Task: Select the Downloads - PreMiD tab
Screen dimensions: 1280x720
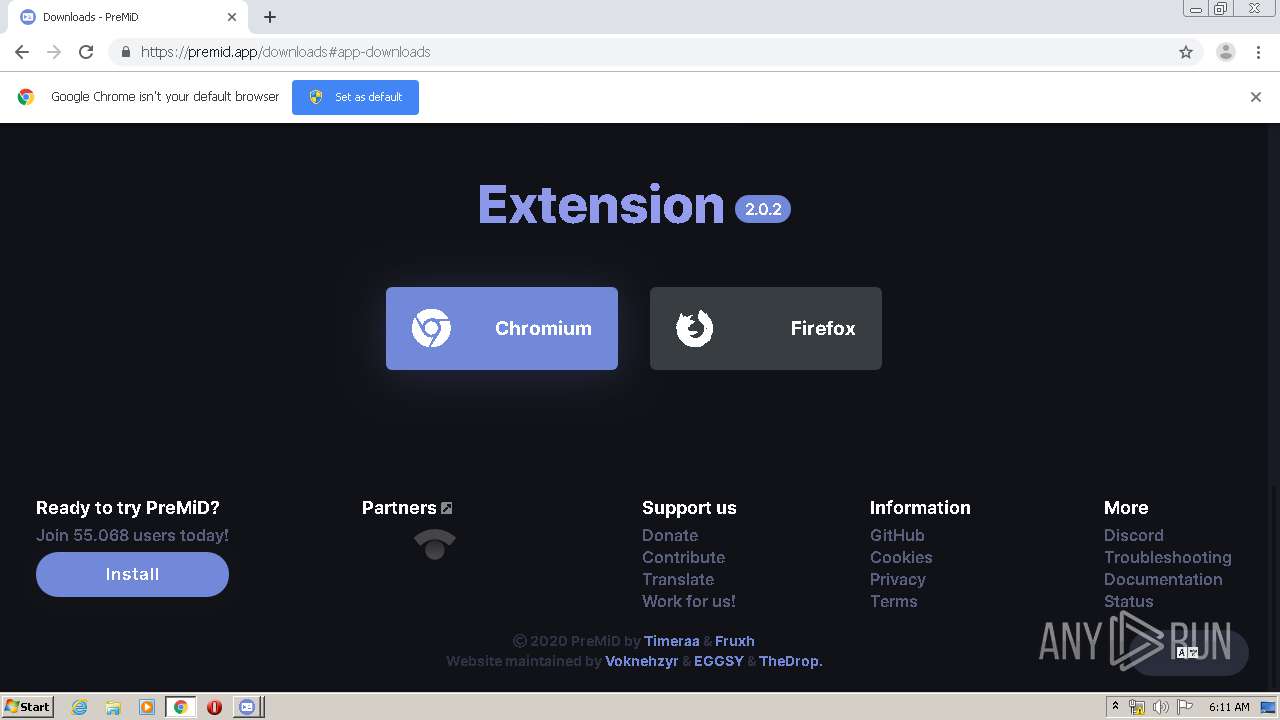Action: (130, 17)
